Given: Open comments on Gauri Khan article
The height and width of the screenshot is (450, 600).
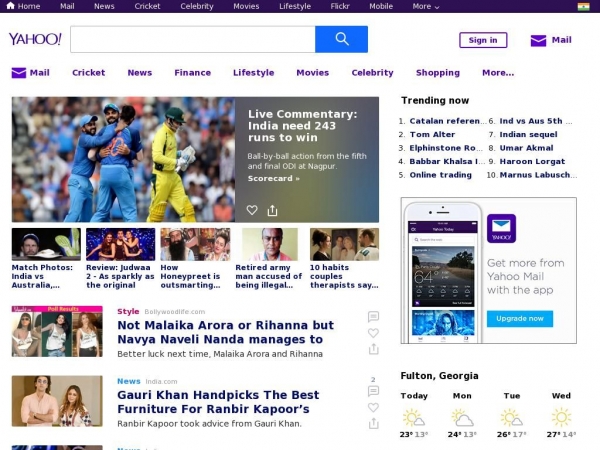Looking at the screenshot, I should [x=373, y=391].
